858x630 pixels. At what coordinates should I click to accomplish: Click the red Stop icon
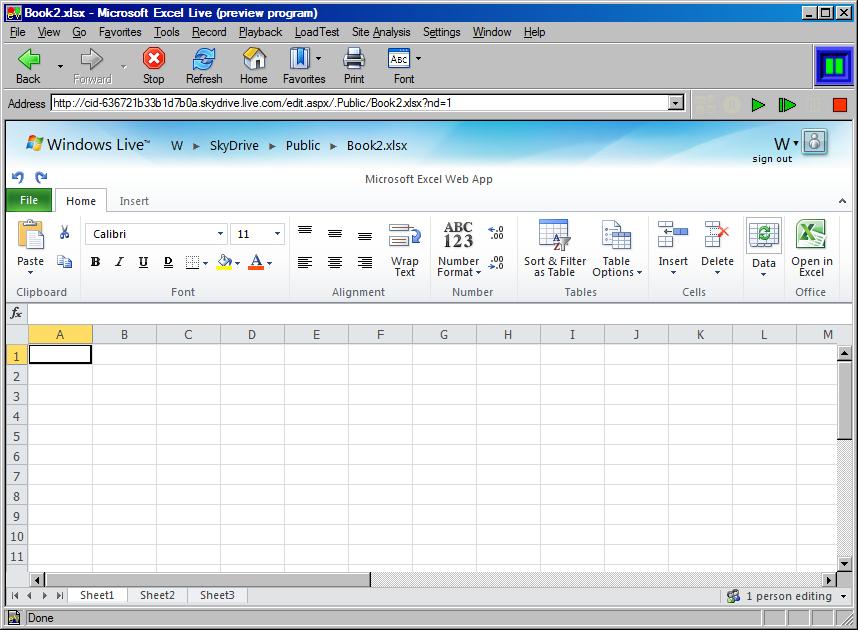(154, 59)
